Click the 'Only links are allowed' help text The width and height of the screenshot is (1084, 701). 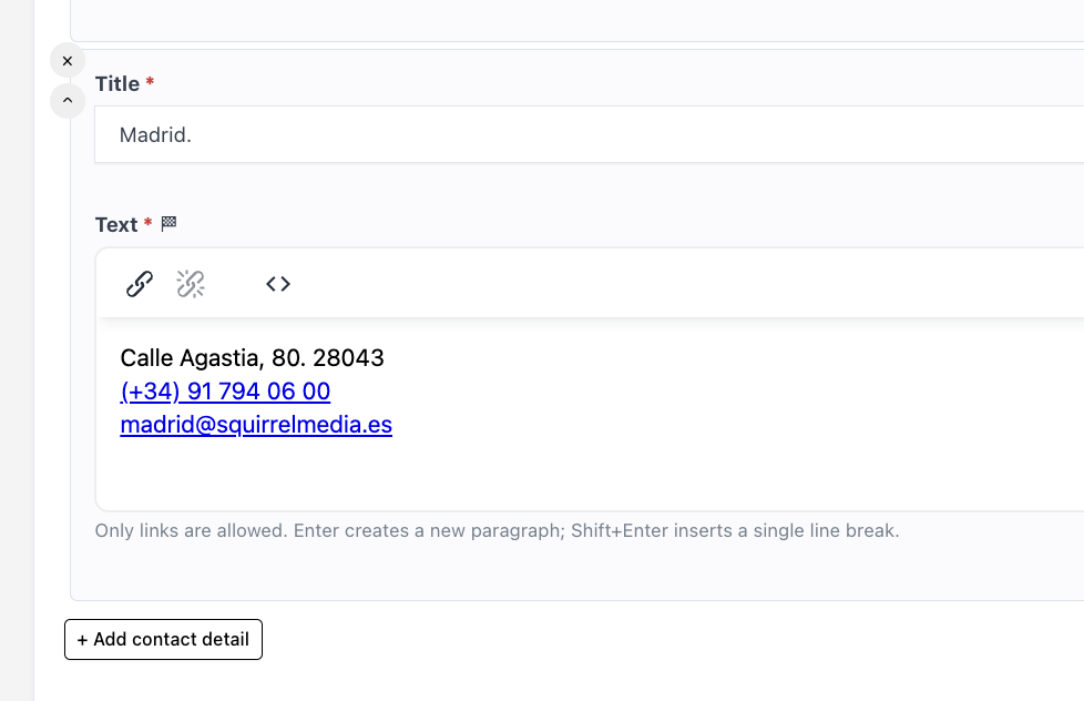click(x=497, y=531)
